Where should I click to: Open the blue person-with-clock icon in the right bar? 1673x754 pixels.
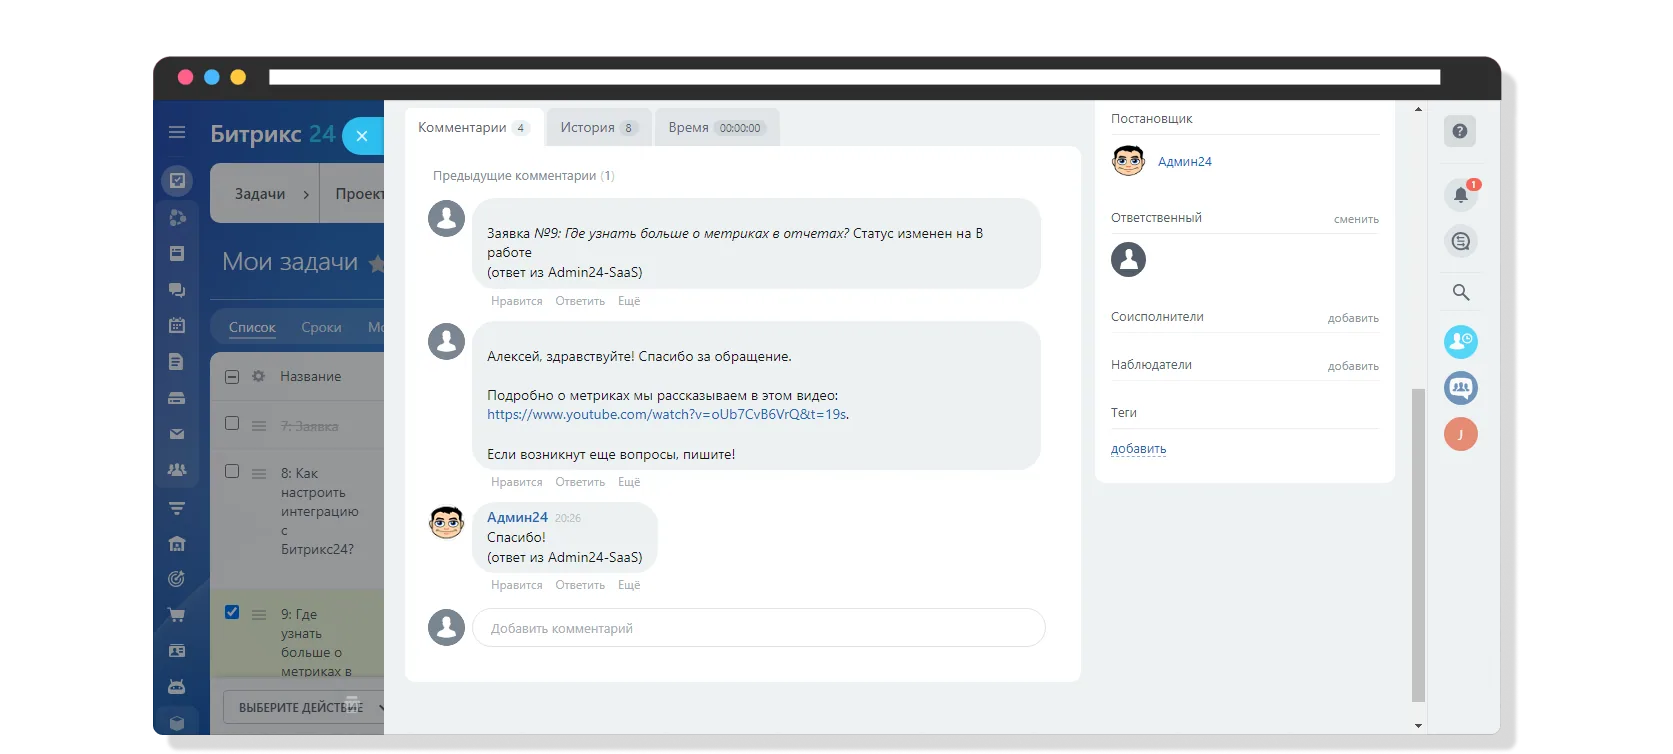[x=1461, y=342]
